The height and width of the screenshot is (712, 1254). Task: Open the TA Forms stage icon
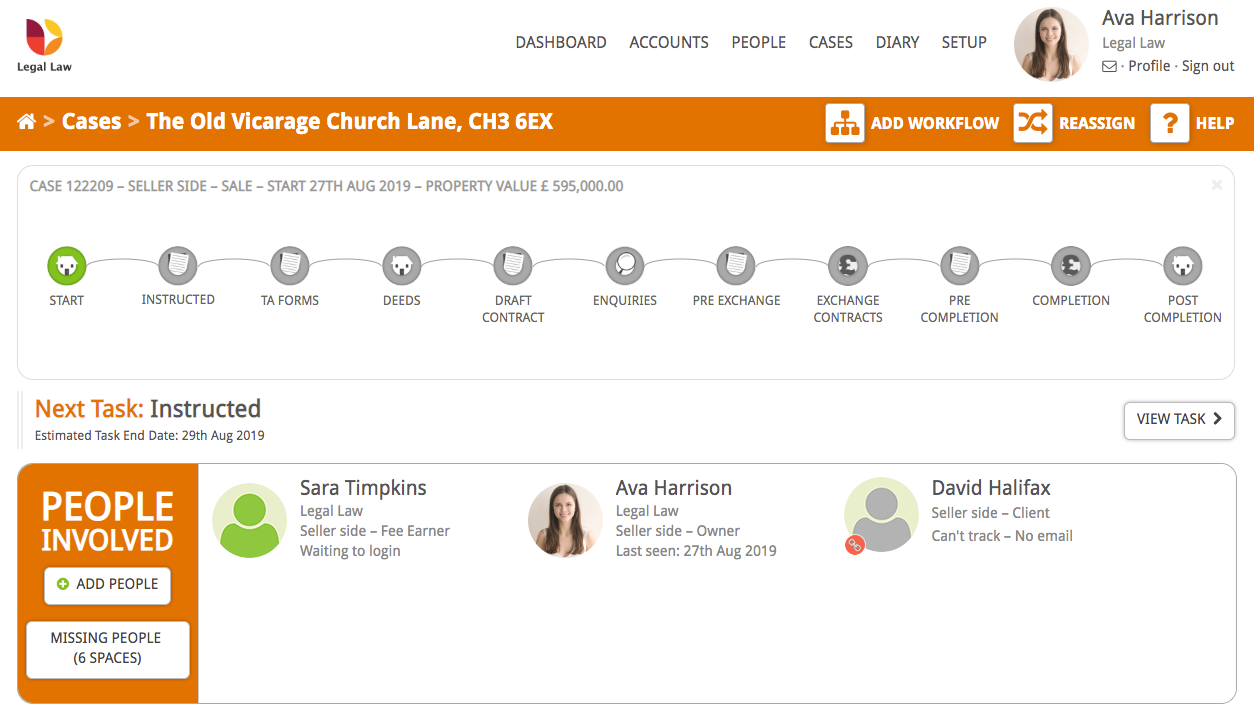[x=290, y=266]
